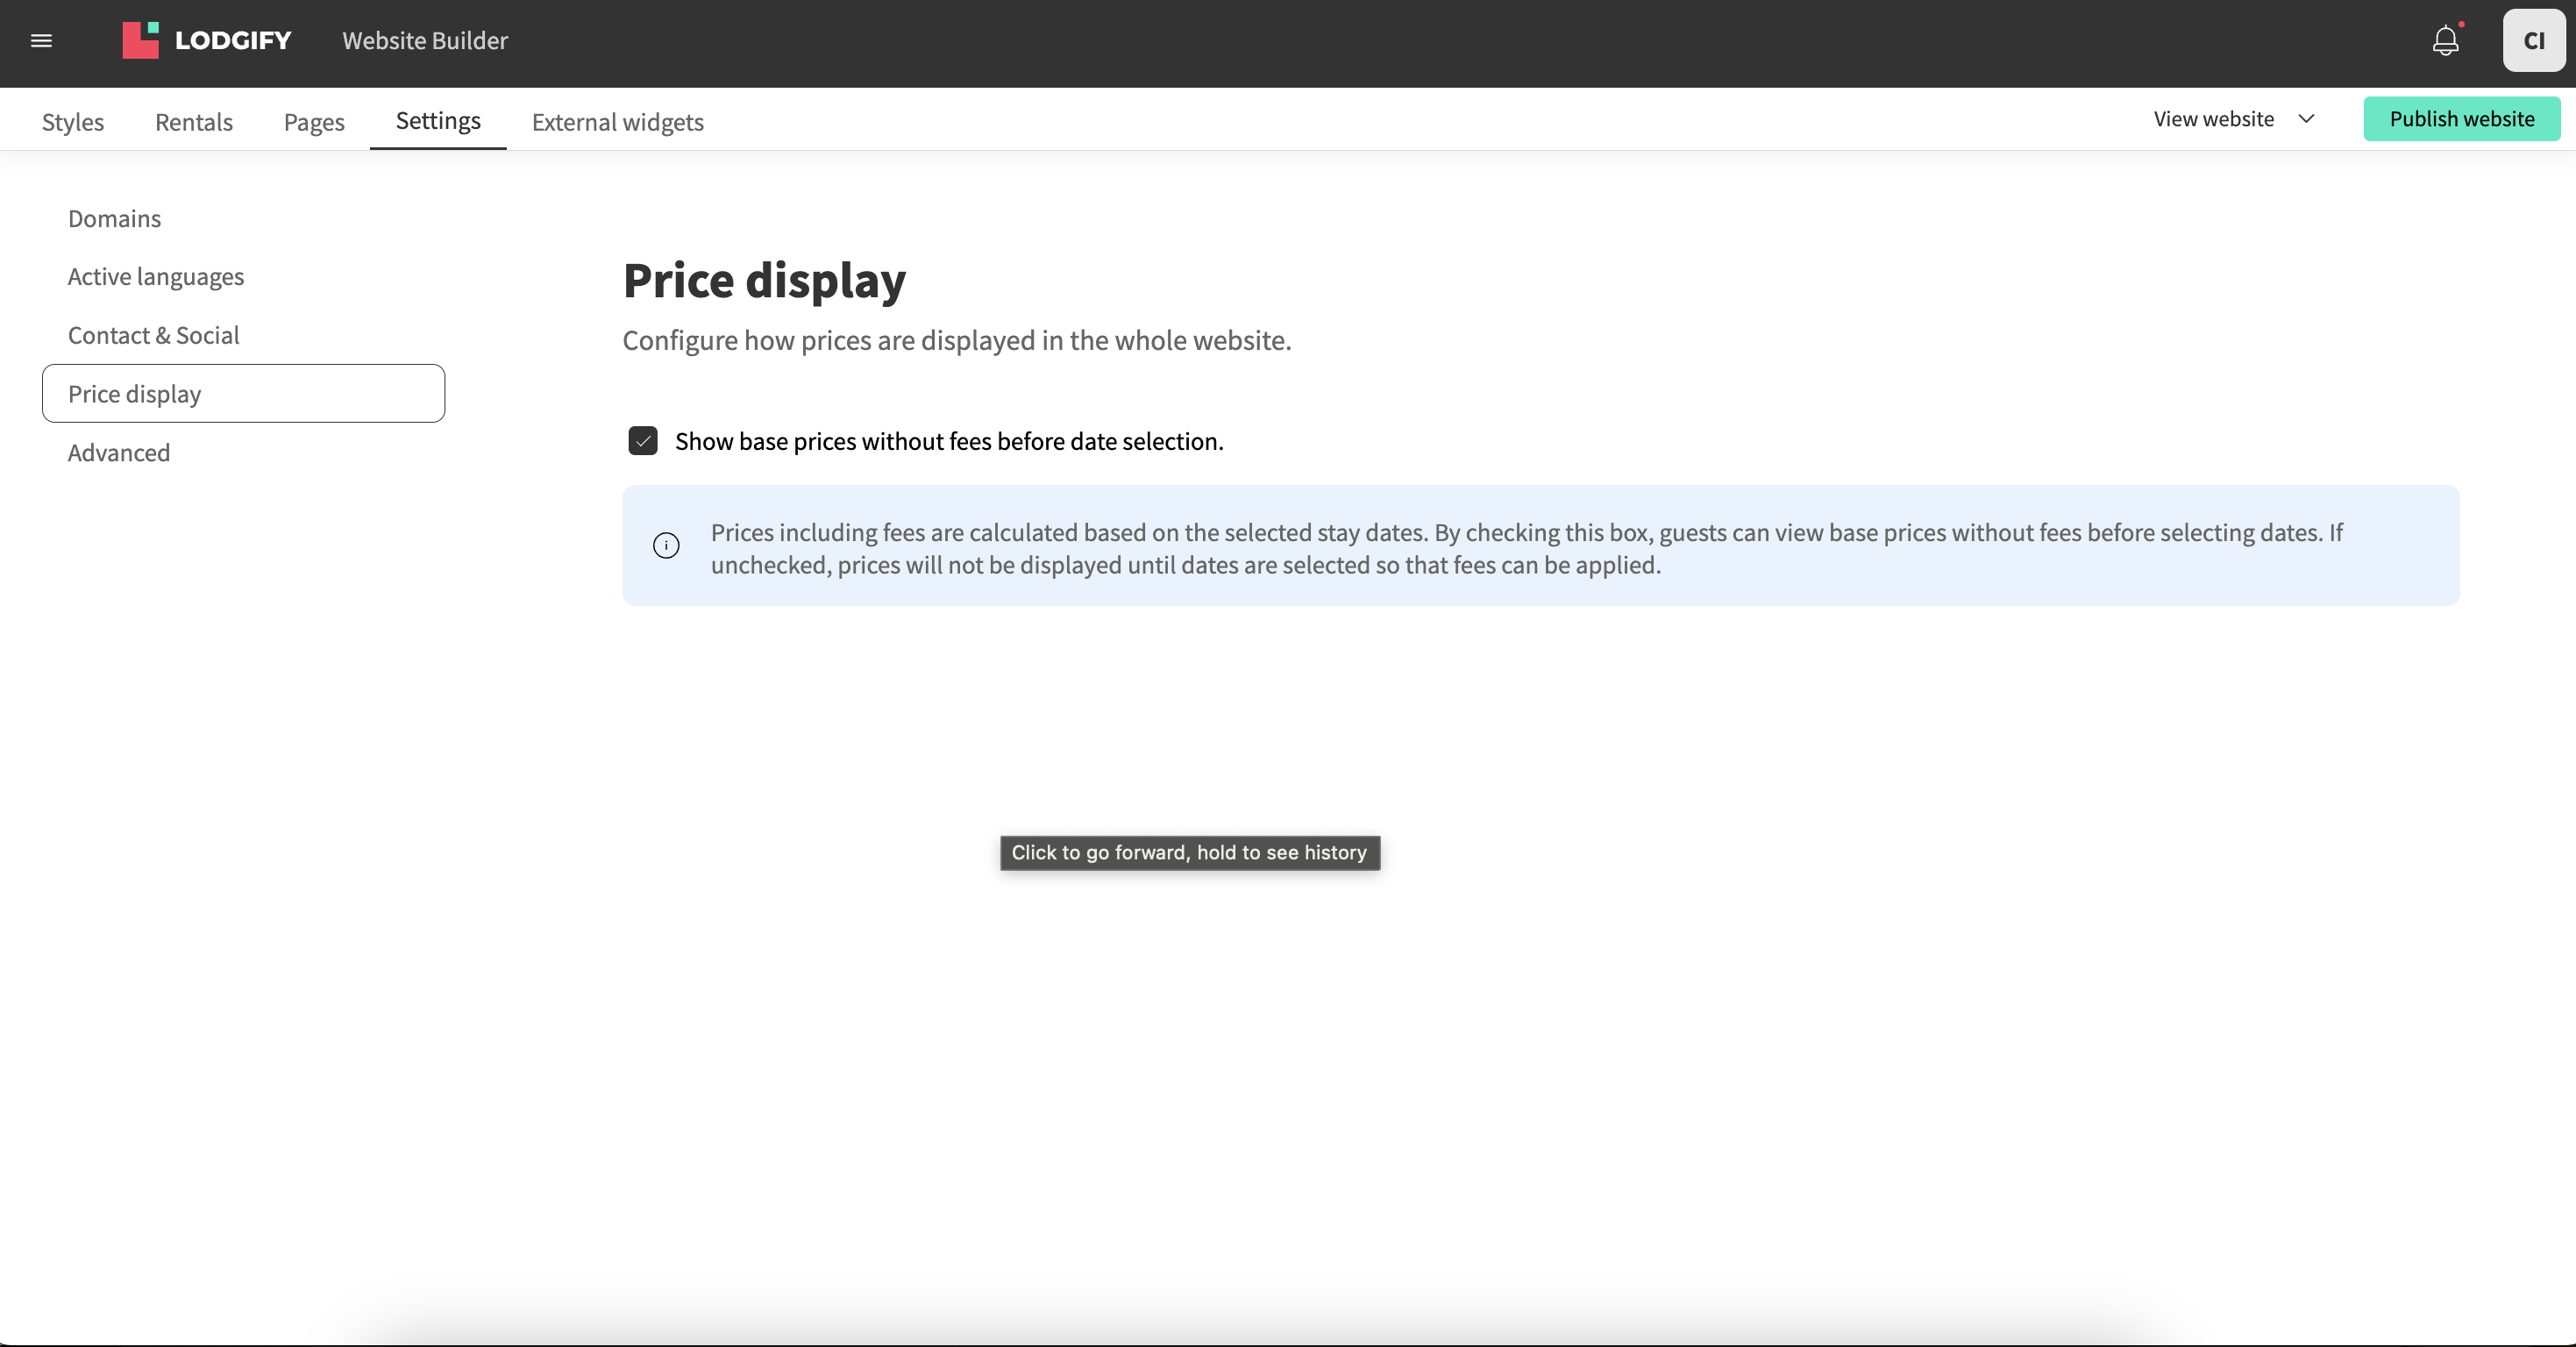Switch to the Rentals tab
The height and width of the screenshot is (1347, 2576).
coord(194,122)
